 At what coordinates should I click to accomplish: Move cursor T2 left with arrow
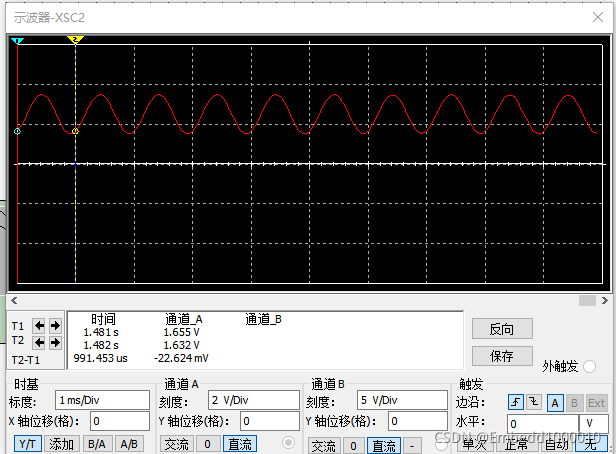click(39, 342)
